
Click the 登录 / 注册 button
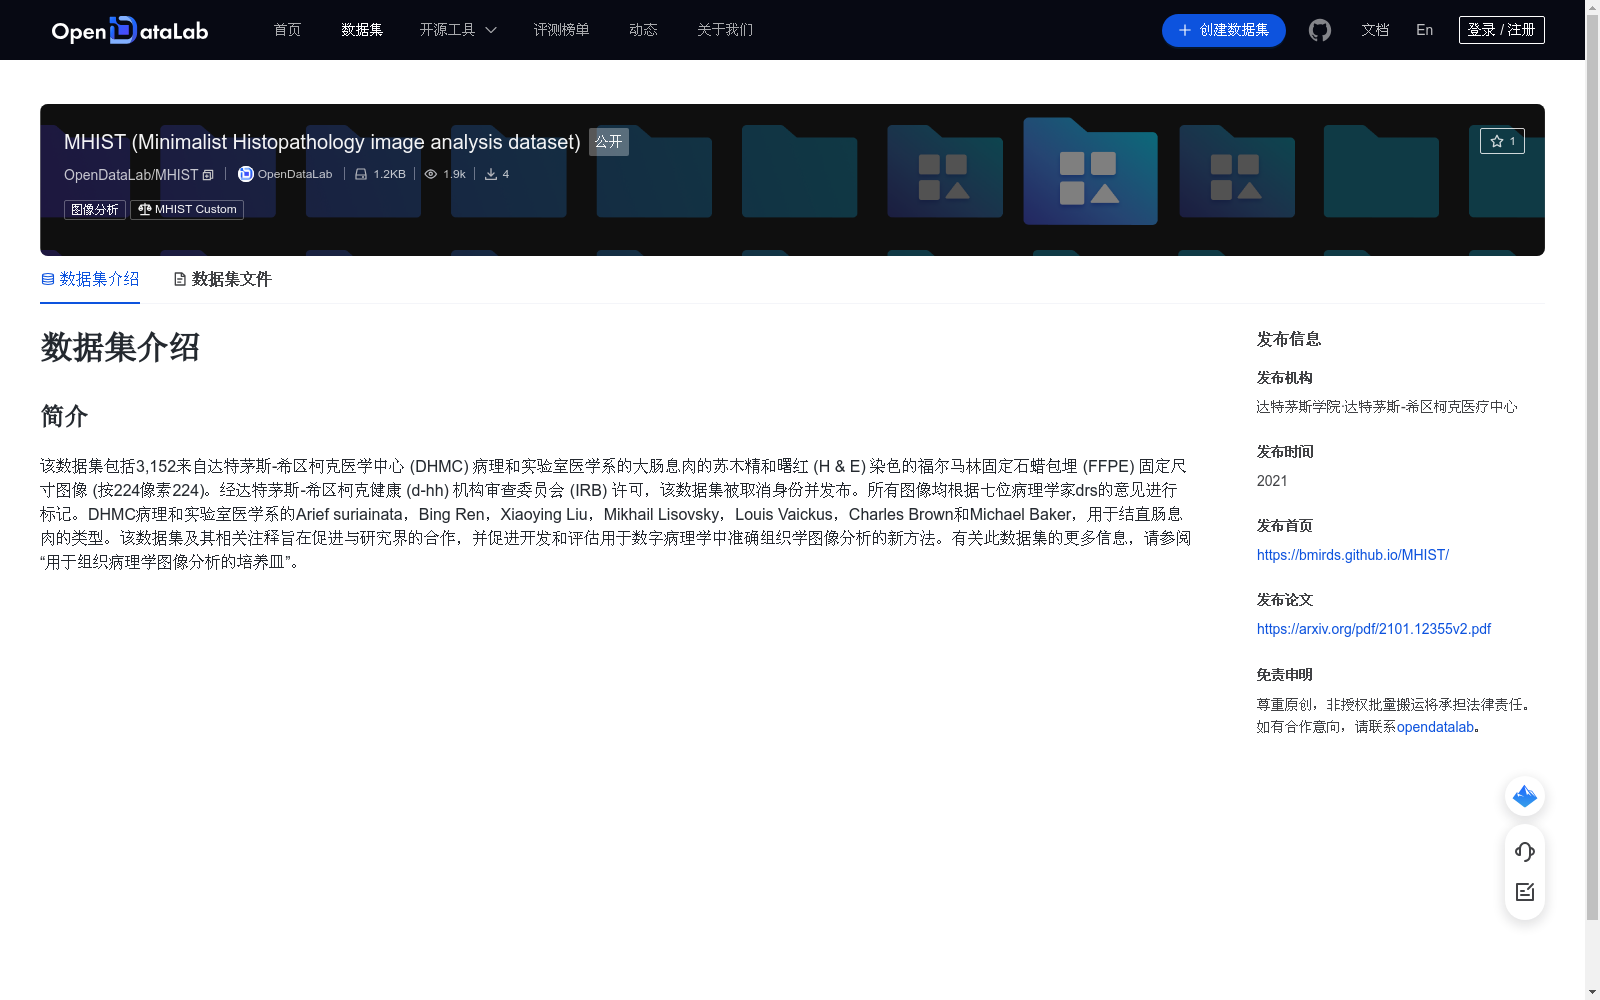pos(1501,30)
